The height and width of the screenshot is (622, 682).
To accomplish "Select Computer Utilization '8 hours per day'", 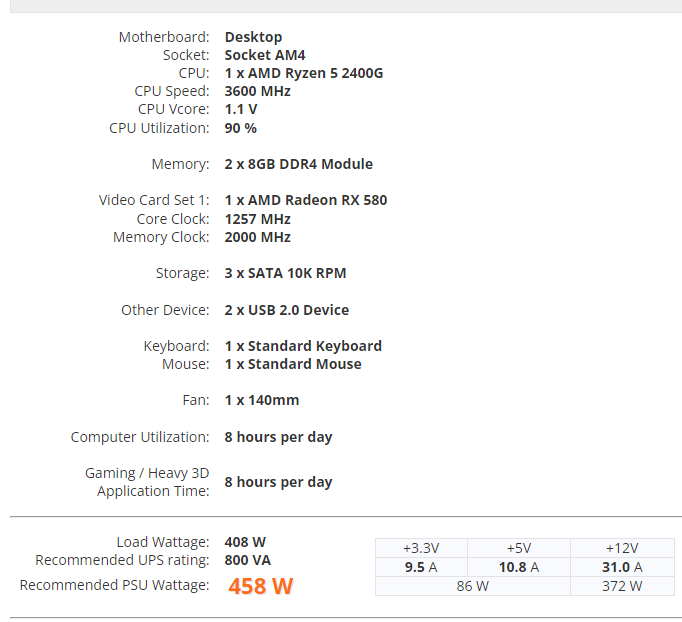I will pos(278,437).
